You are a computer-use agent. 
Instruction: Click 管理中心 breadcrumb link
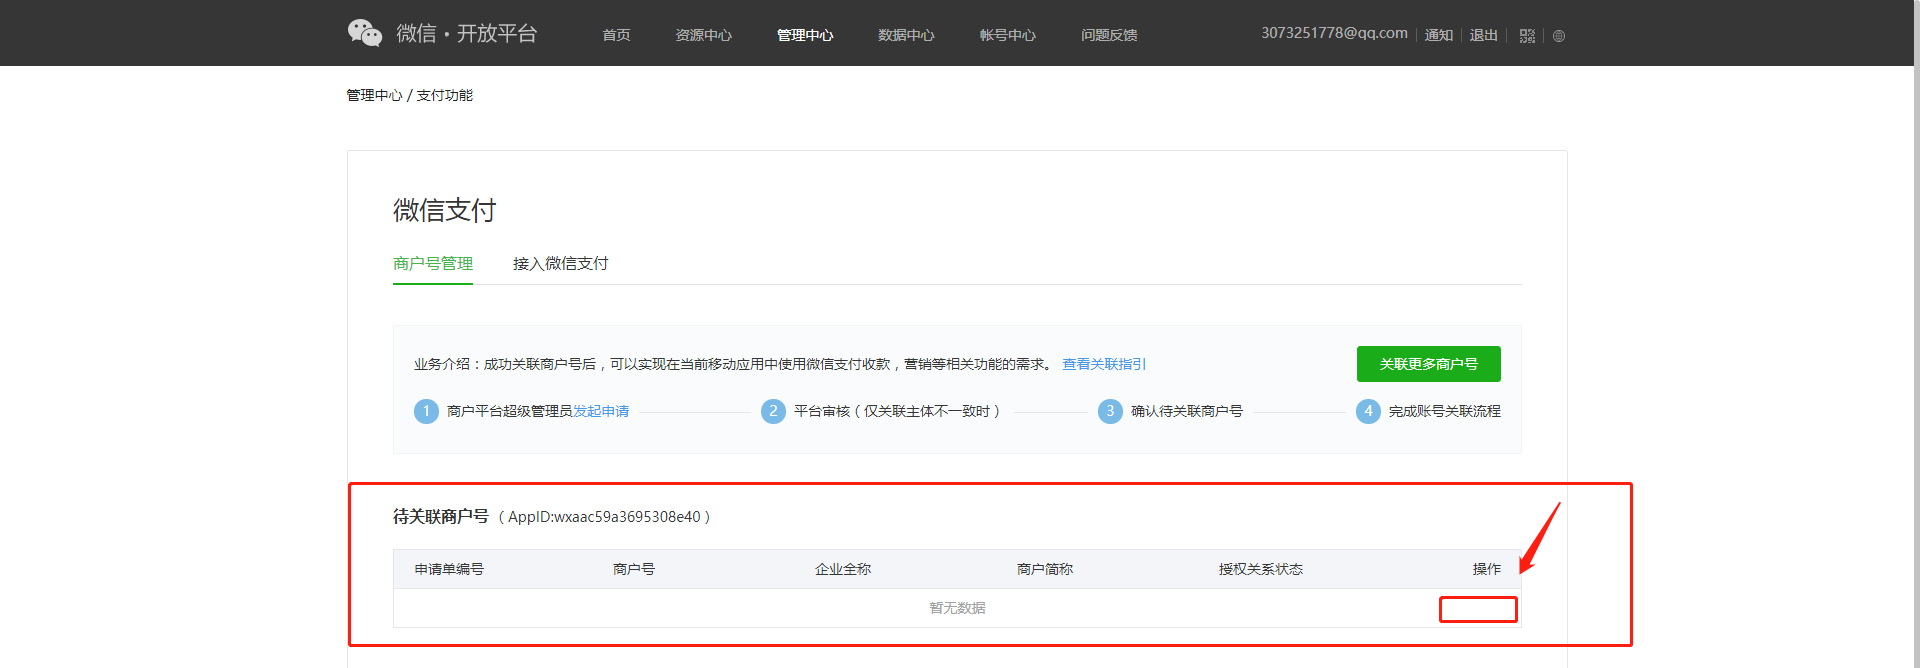pyautogui.click(x=374, y=95)
